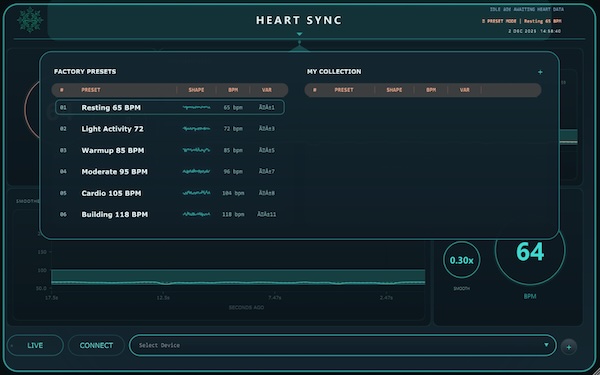Click the large 64 BPM readout circle
The height and width of the screenshot is (375, 600).
[530, 252]
